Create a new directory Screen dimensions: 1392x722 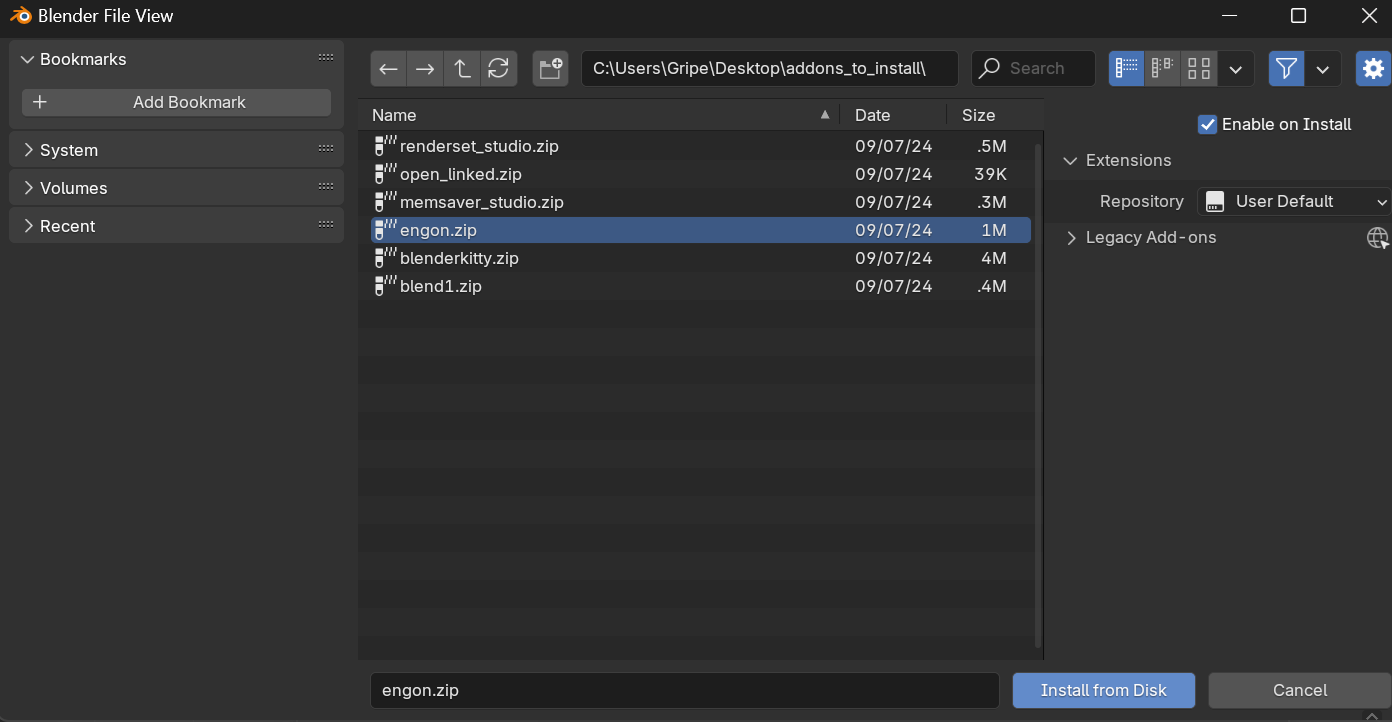click(549, 68)
